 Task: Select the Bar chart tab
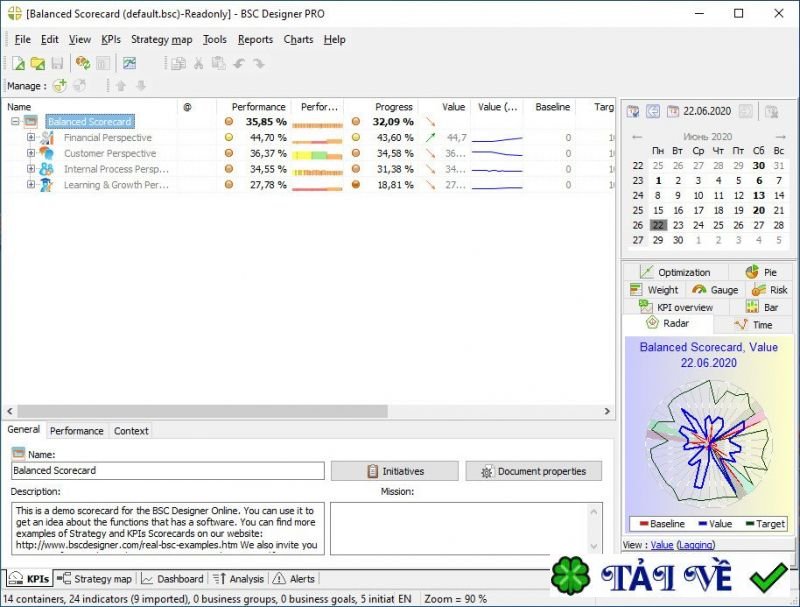[x=761, y=307]
